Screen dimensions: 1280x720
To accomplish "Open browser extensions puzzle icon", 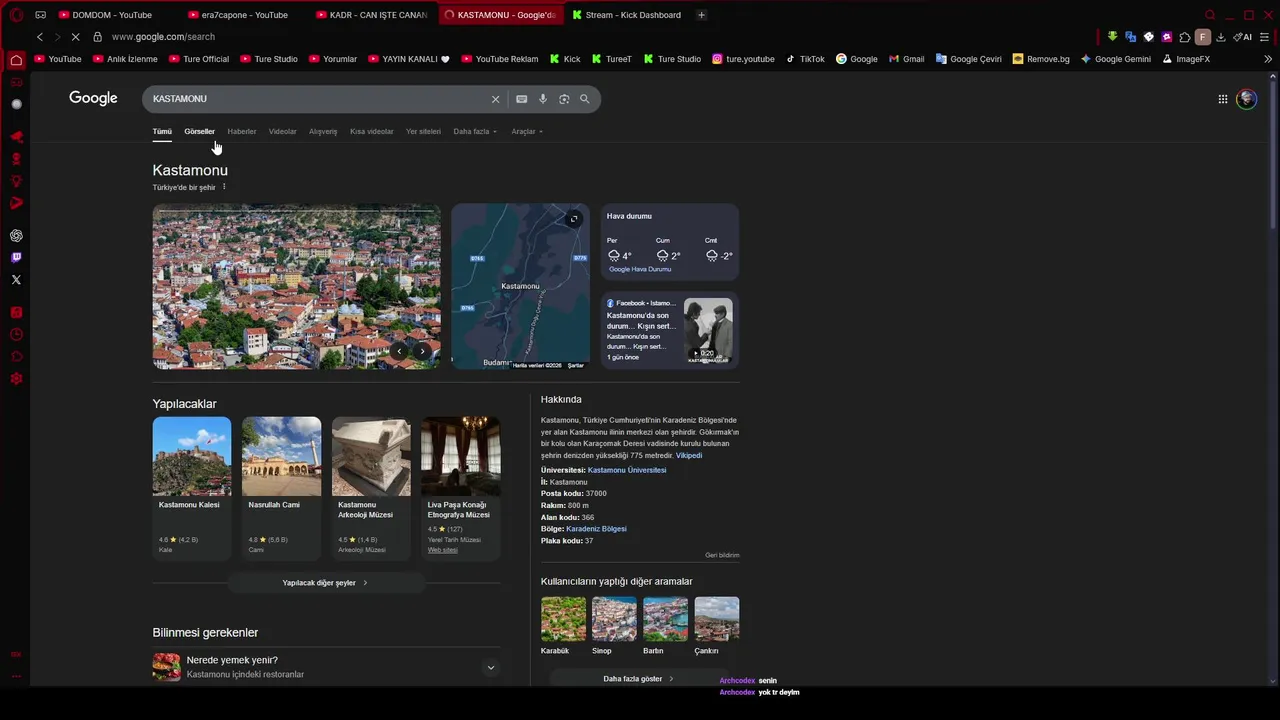I will coord(1185,37).
